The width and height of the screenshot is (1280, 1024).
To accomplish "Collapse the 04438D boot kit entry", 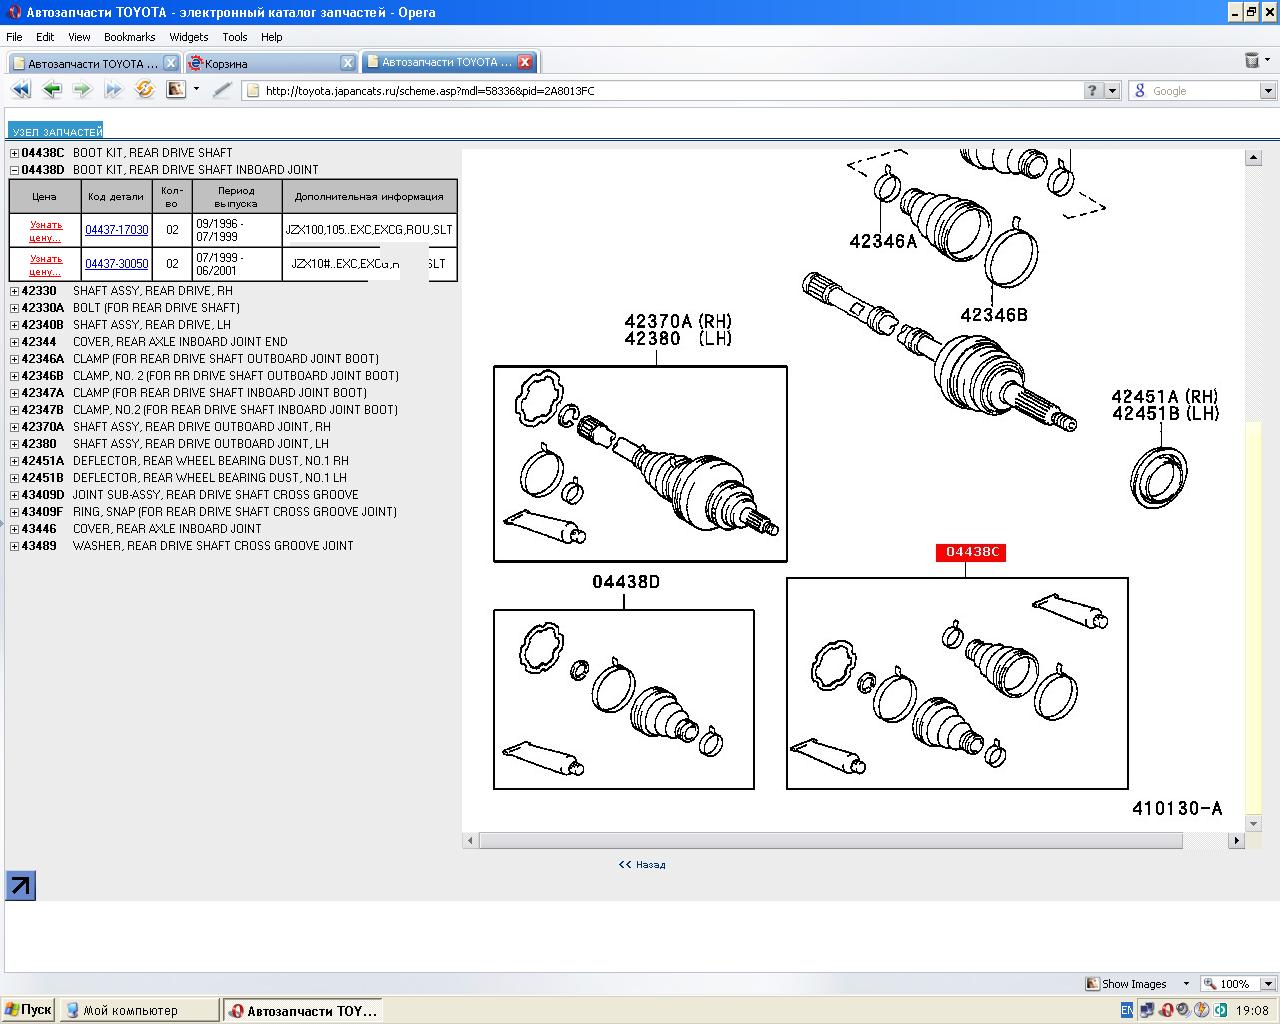I will [14, 170].
